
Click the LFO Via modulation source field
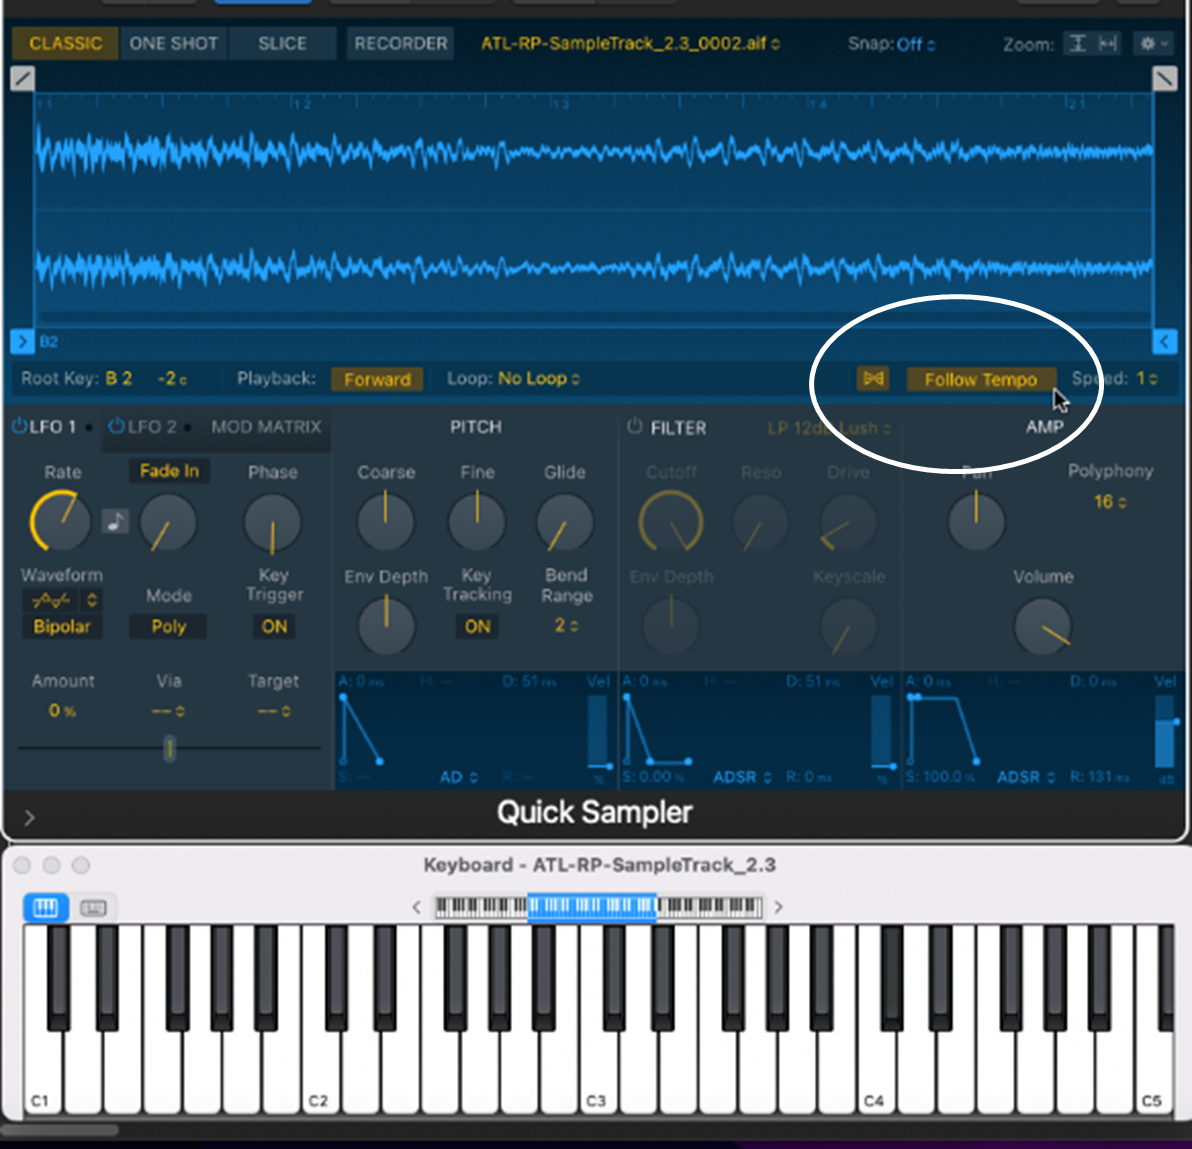coord(168,711)
